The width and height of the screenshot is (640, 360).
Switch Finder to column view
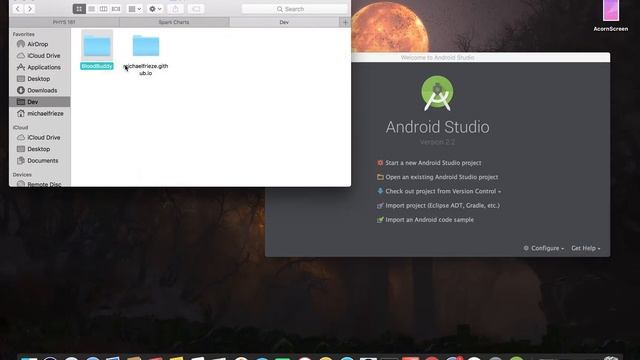(x=104, y=9)
